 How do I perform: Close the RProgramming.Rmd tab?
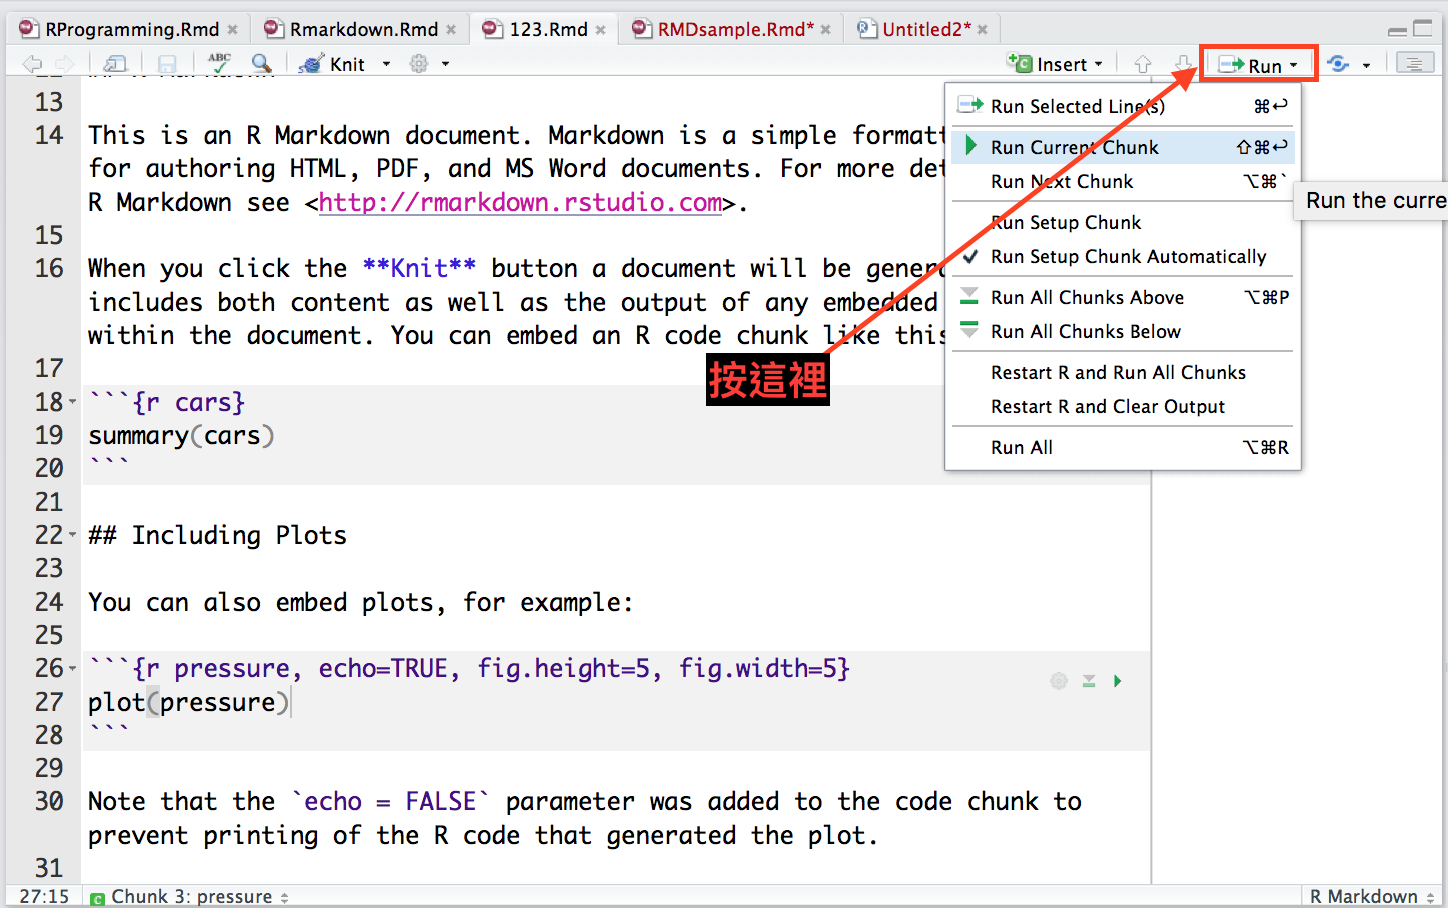pos(232,30)
